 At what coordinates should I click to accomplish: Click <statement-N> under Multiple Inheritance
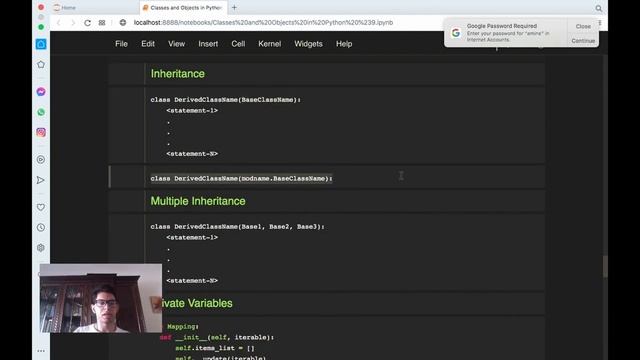coord(192,281)
